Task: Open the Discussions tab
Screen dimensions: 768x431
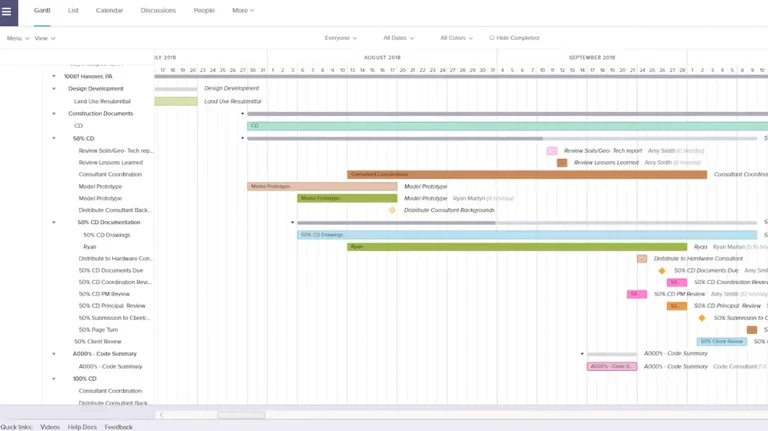Action: [x=158, y=10]
